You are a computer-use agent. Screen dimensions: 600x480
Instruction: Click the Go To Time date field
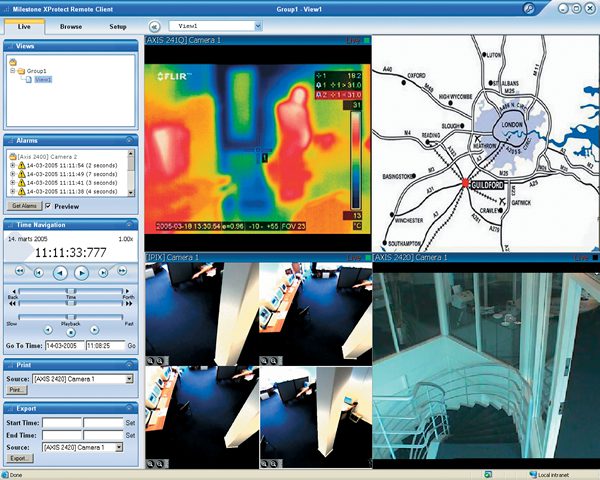(64, 346)
